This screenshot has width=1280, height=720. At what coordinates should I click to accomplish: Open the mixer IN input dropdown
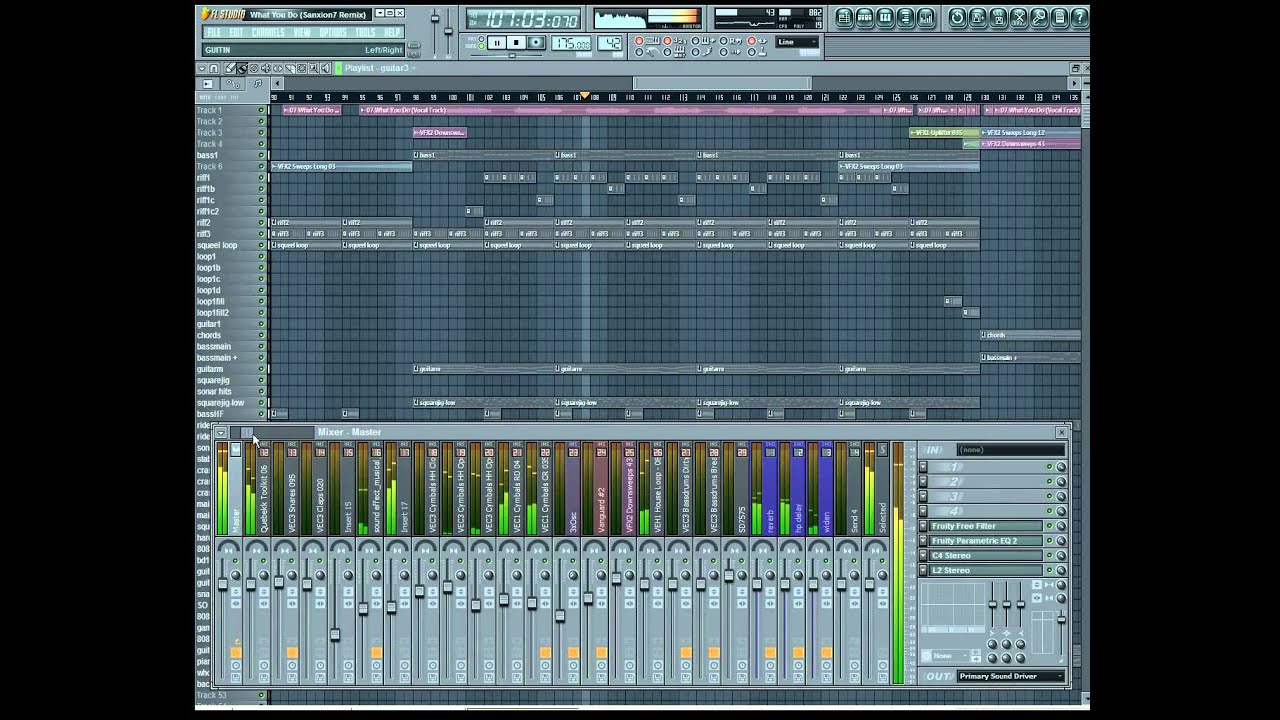(1010, 450)
